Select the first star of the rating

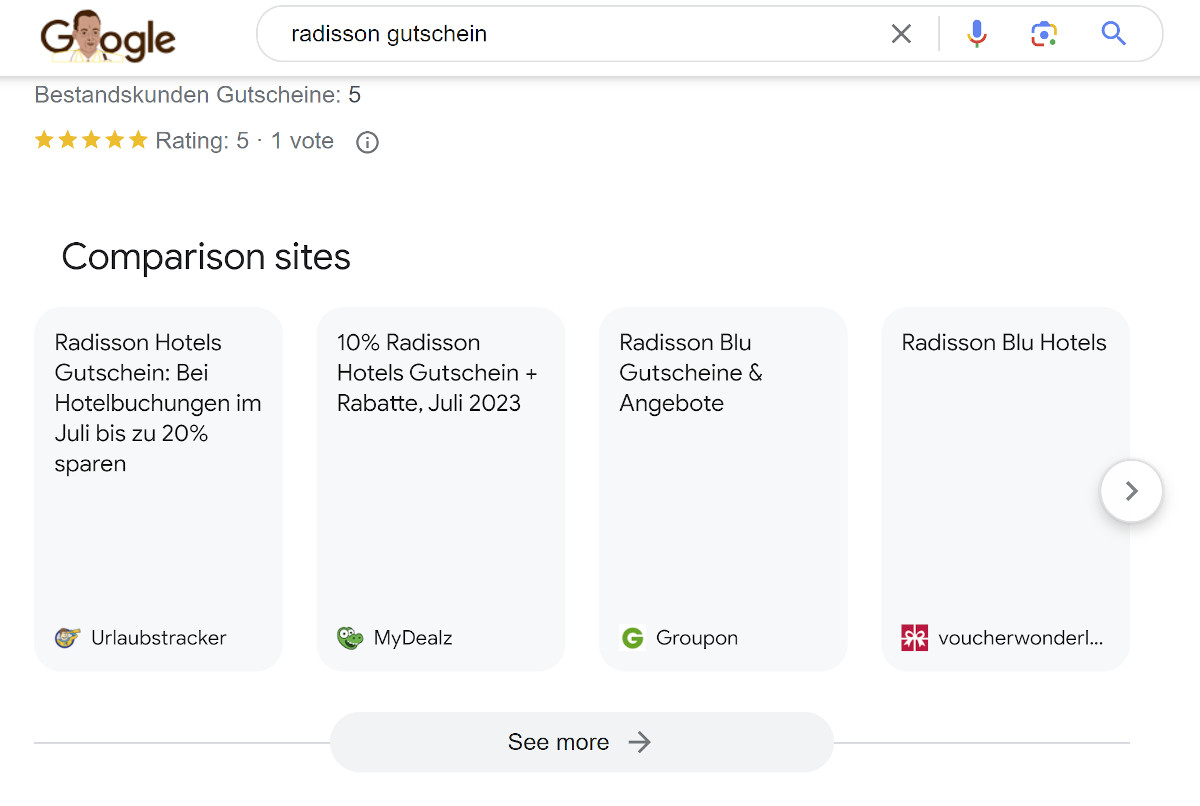44,140
